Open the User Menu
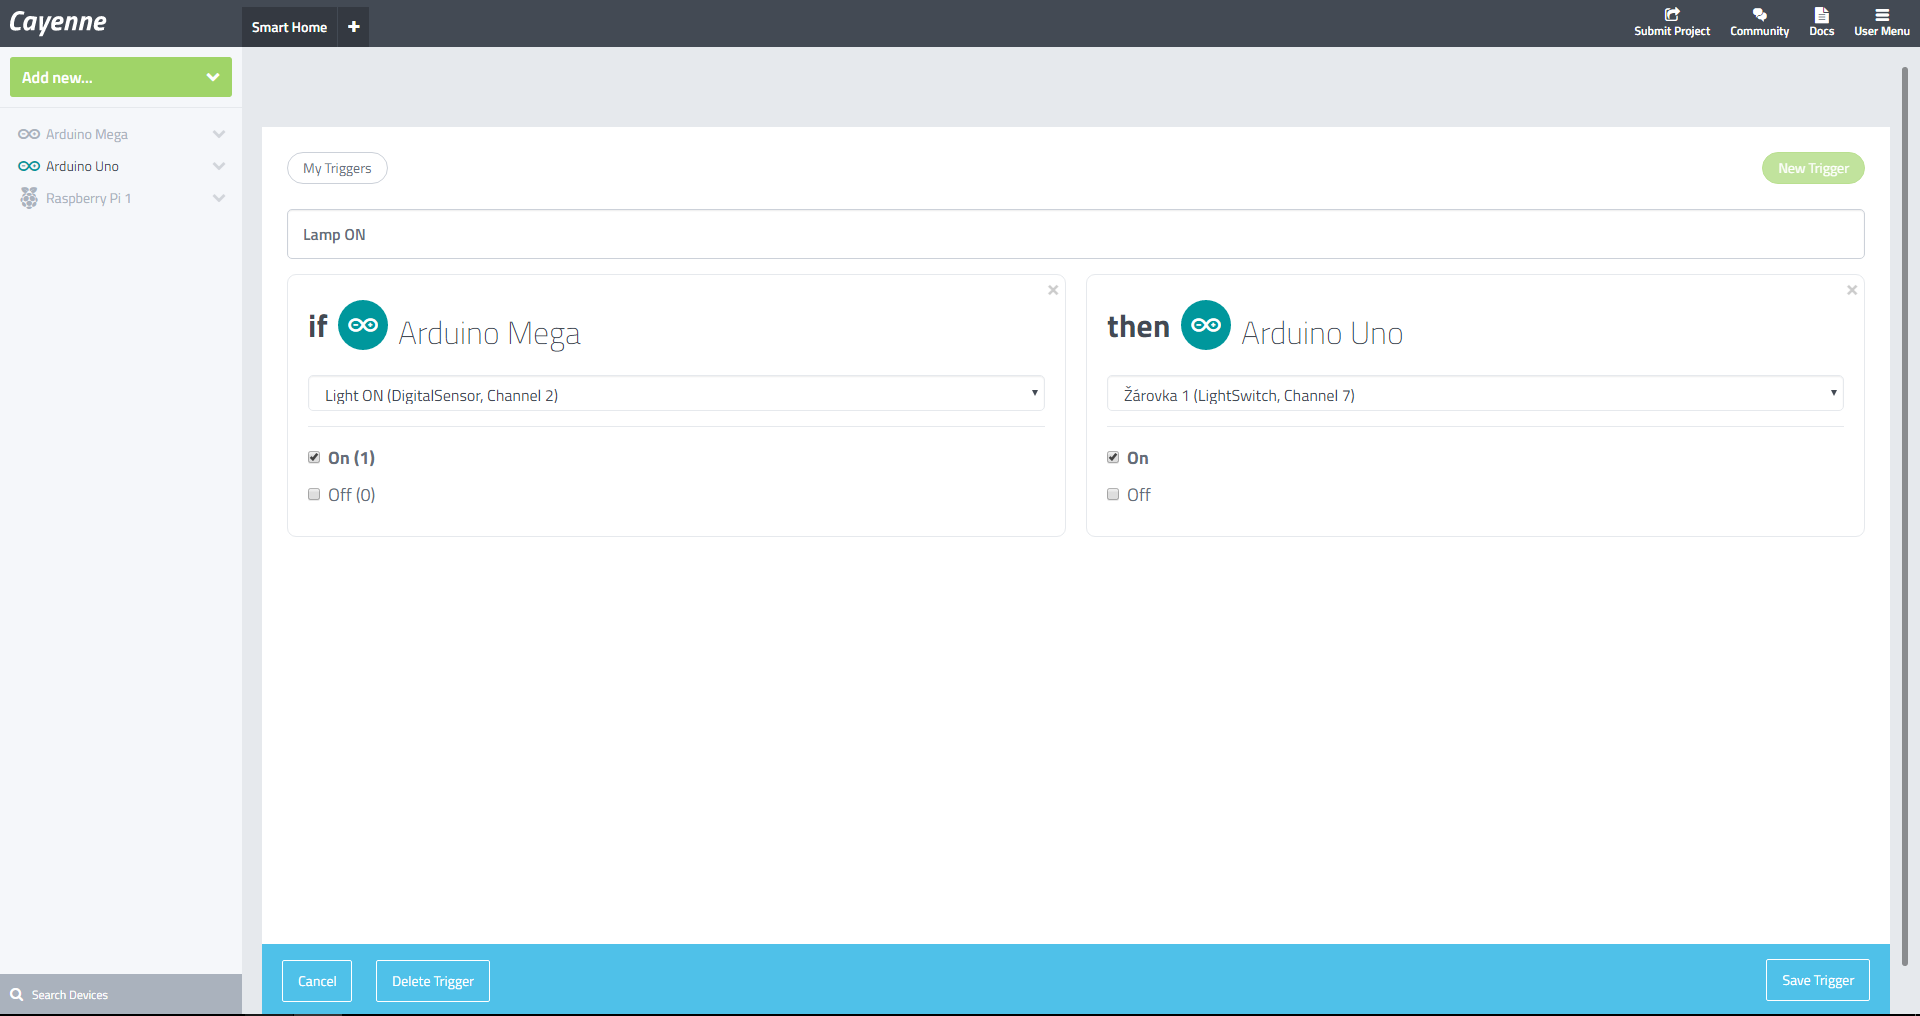Viewport: 1920px width, 1016px height. (x=1881, y=23)
